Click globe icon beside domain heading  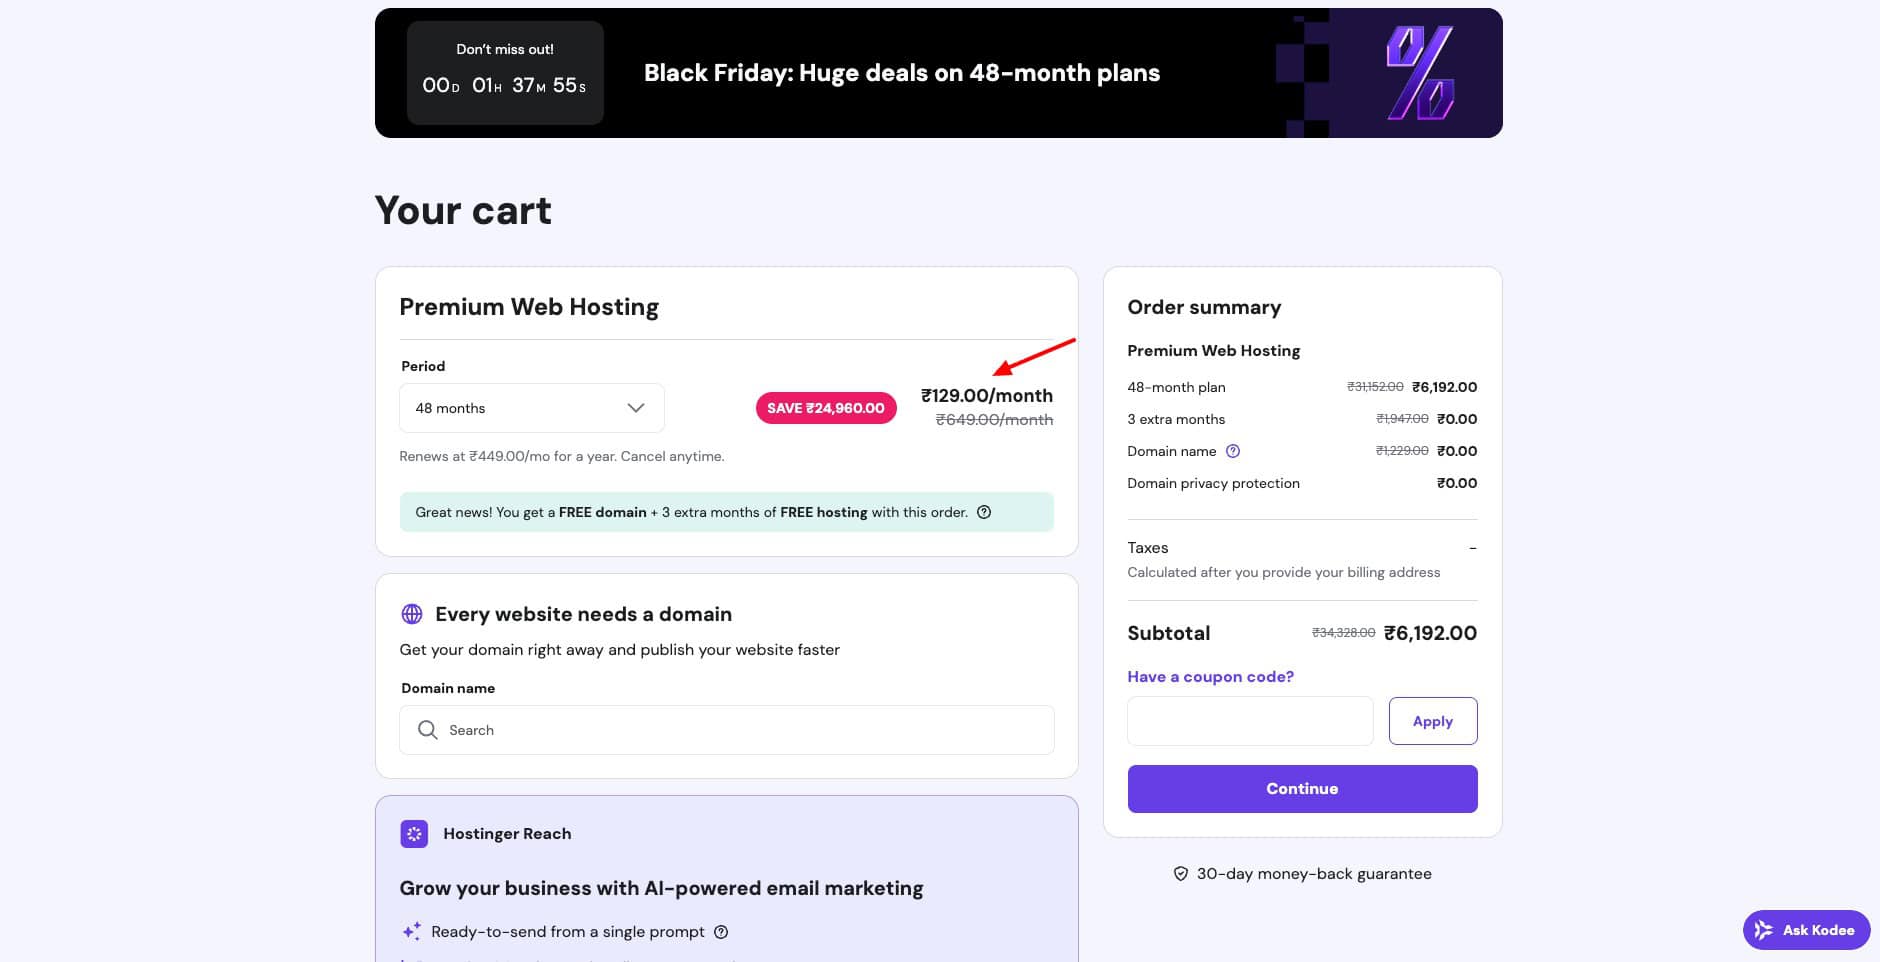(411, 614)
